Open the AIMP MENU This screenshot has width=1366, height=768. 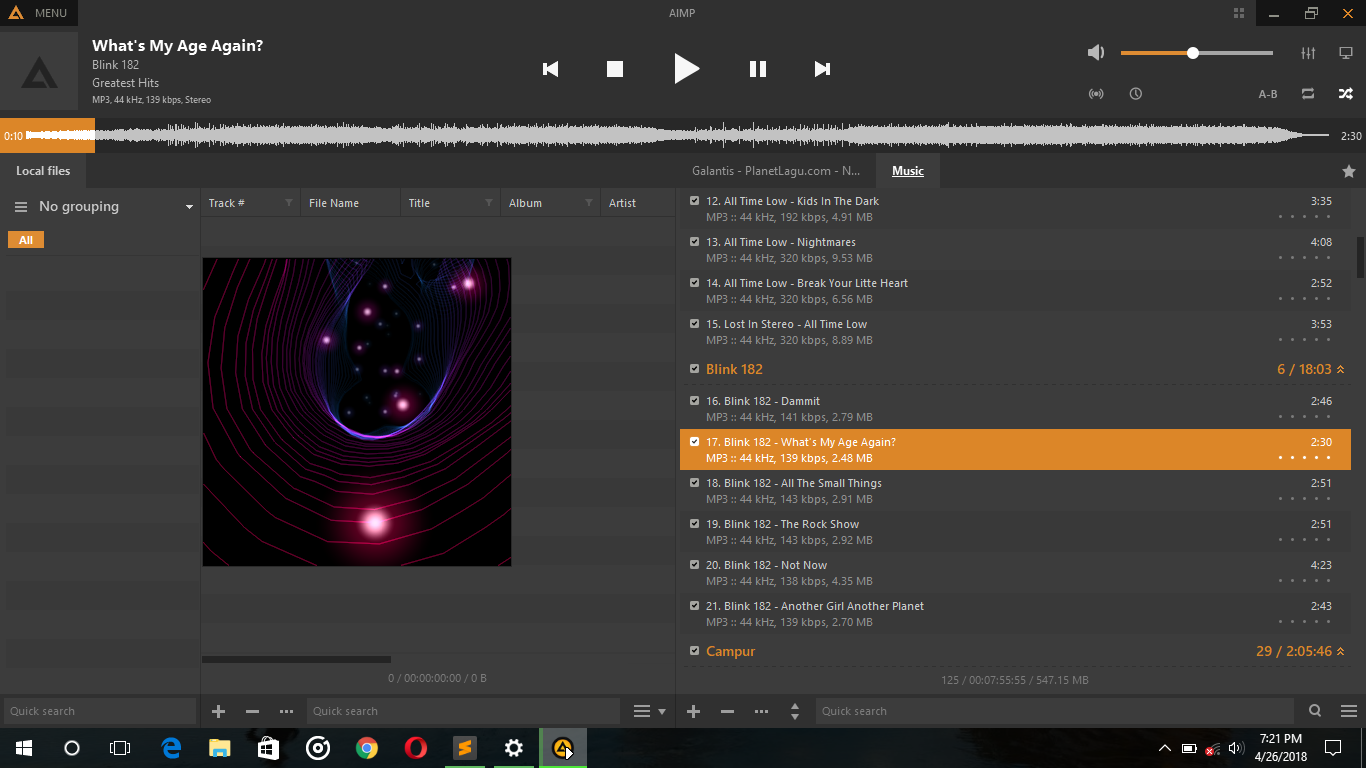[38, 13]
